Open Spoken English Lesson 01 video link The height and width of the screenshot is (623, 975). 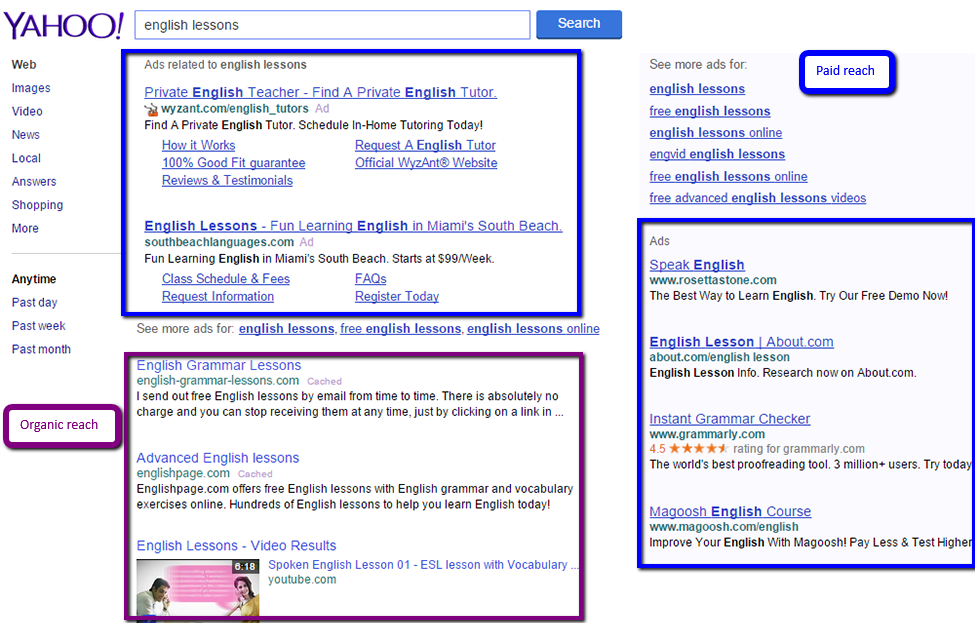click(x=423, y=565)
